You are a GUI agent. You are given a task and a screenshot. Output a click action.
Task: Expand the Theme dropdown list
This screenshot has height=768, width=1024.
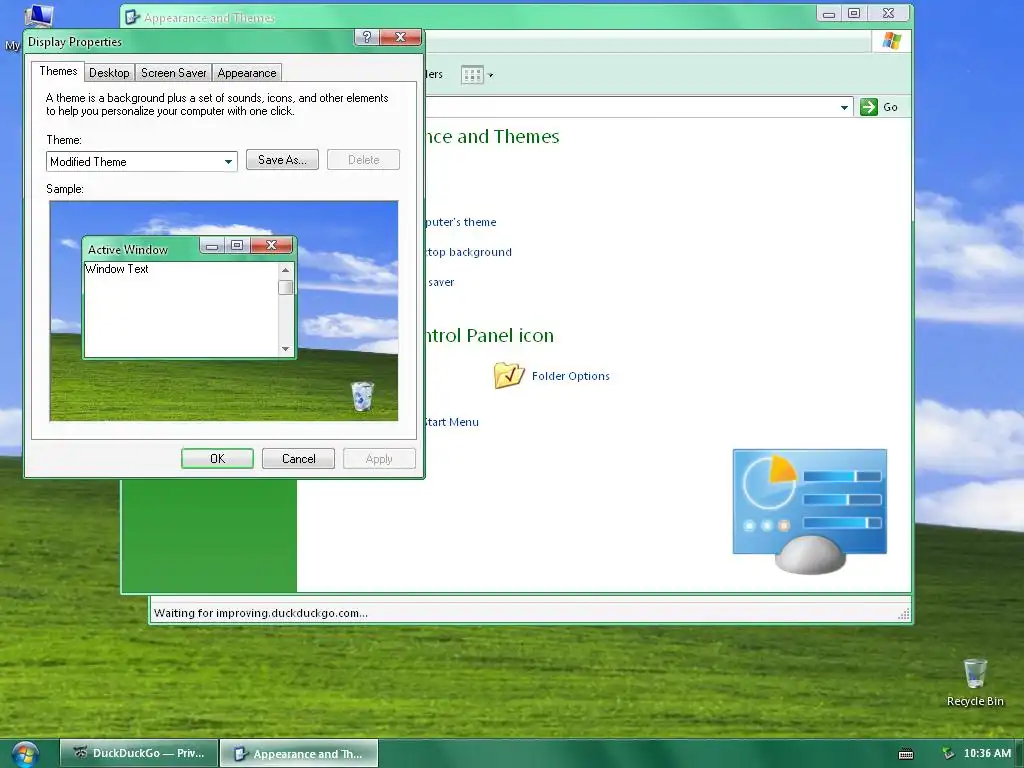coord(228,161)
